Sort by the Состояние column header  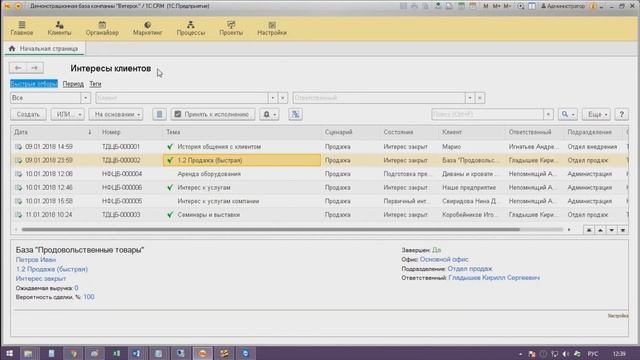pyautogui.click(x=409, y=132)
